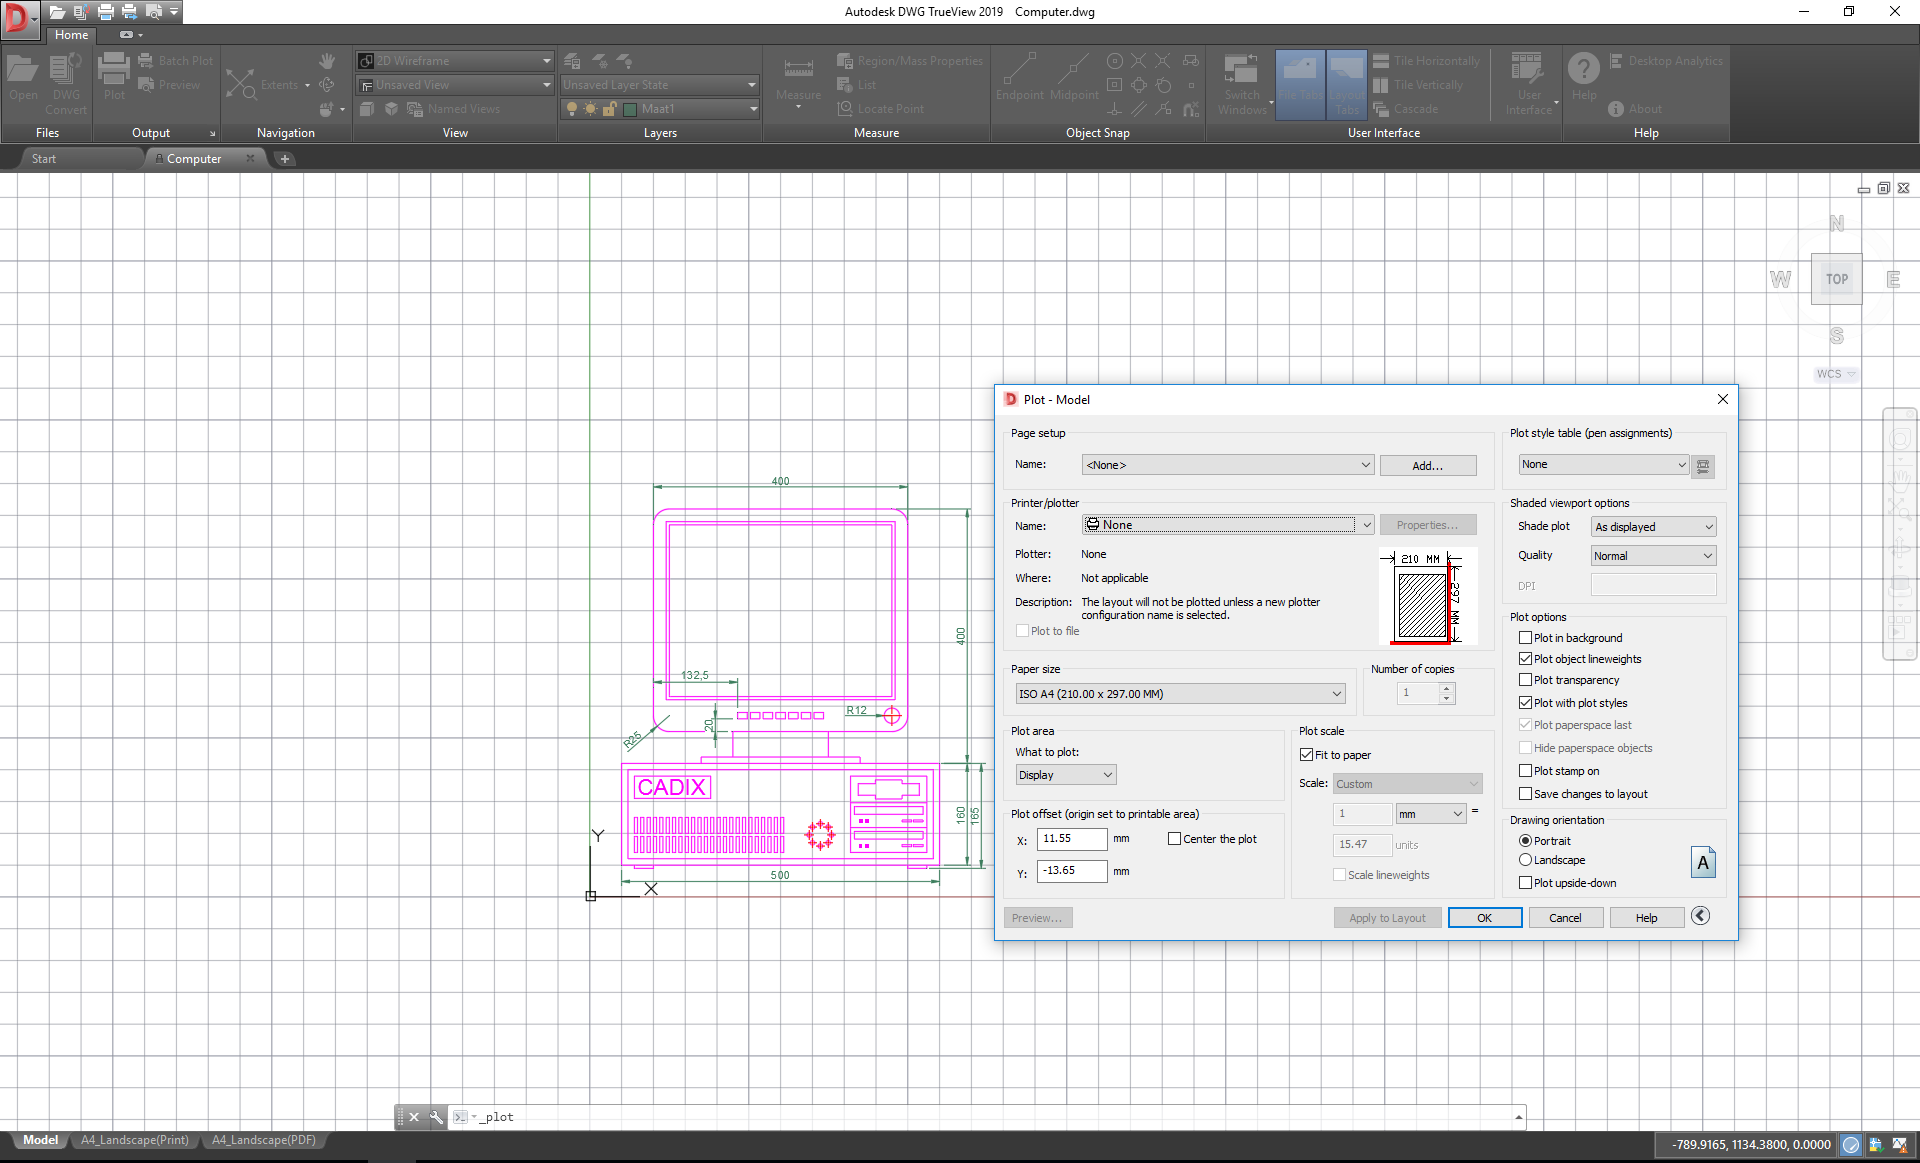
Task: Click the Zoom Extents icon
Action: (x=240, y=84)
